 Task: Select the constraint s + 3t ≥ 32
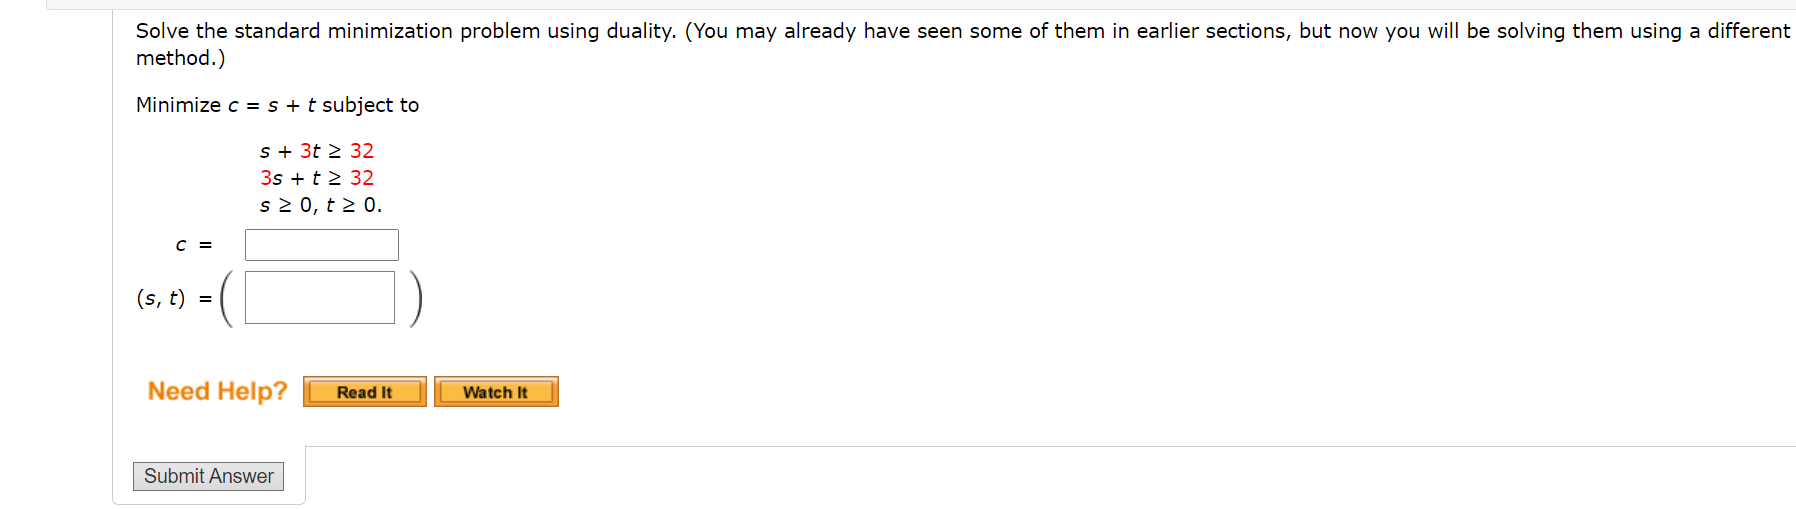click(317, 151)
